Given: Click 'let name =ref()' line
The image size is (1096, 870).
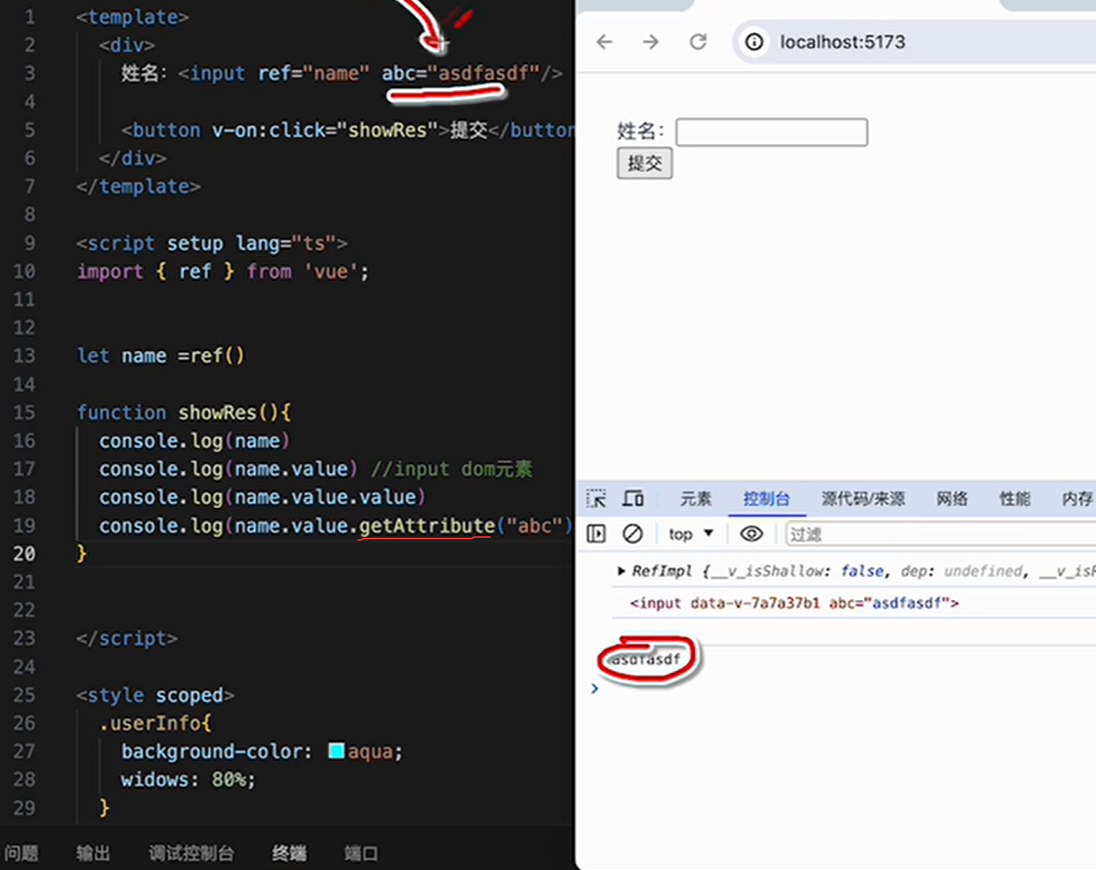Looking at the screenshot, I should 161,356.
